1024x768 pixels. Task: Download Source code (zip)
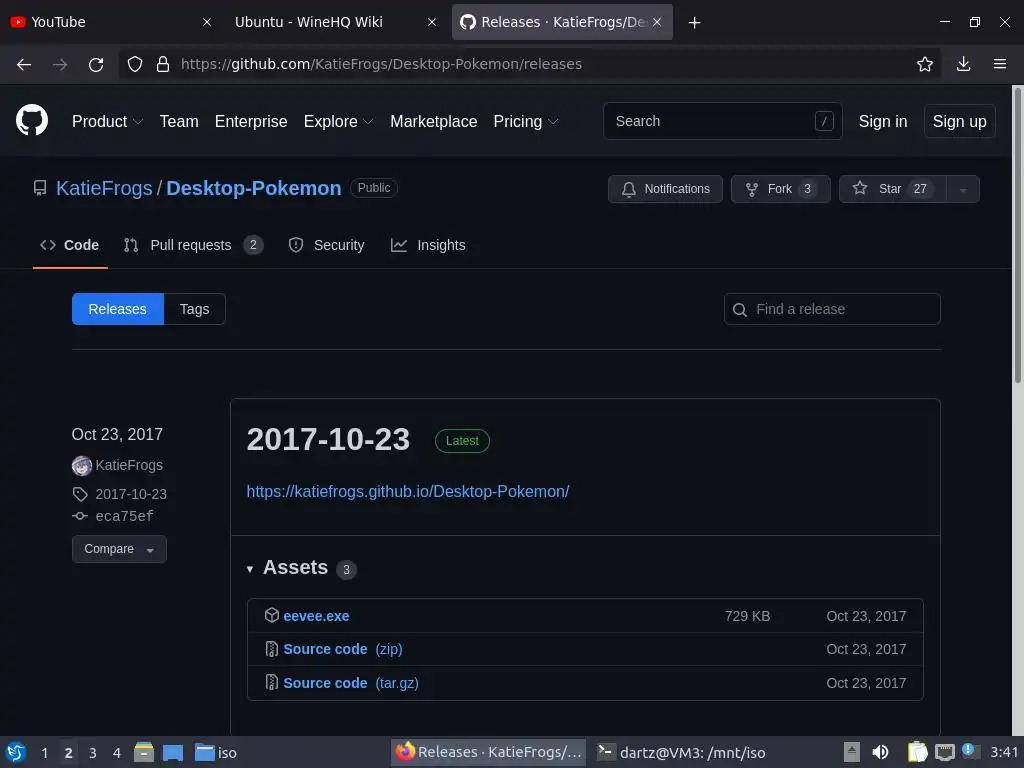pos(343,649)
